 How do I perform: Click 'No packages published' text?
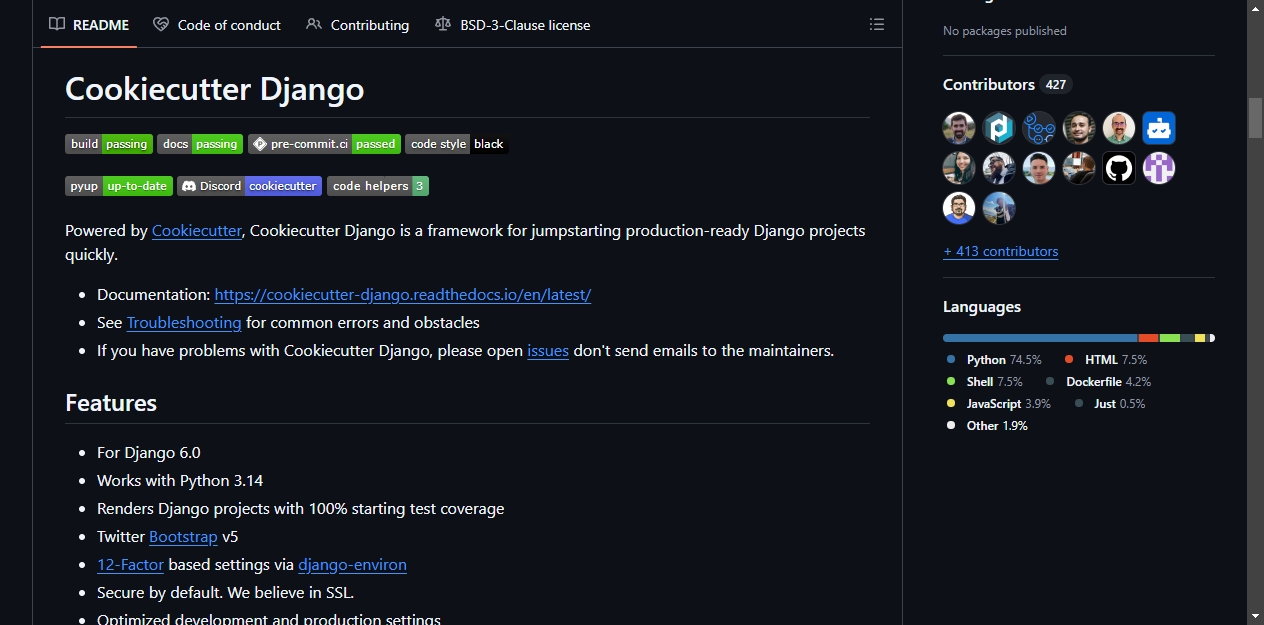click(1005, 31)
